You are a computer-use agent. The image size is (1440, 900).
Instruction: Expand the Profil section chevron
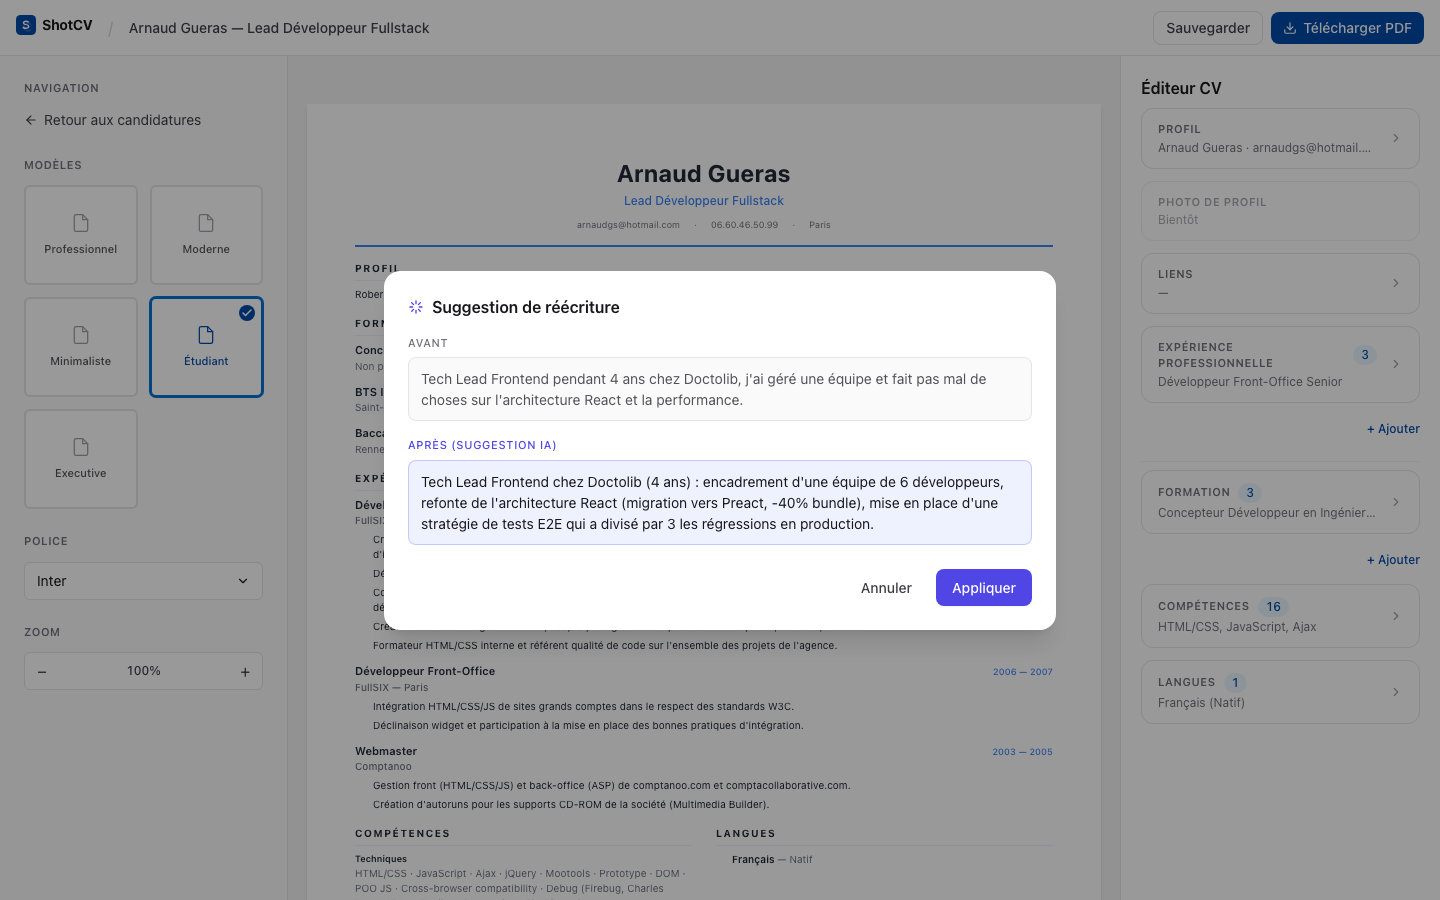(1396, 138)
